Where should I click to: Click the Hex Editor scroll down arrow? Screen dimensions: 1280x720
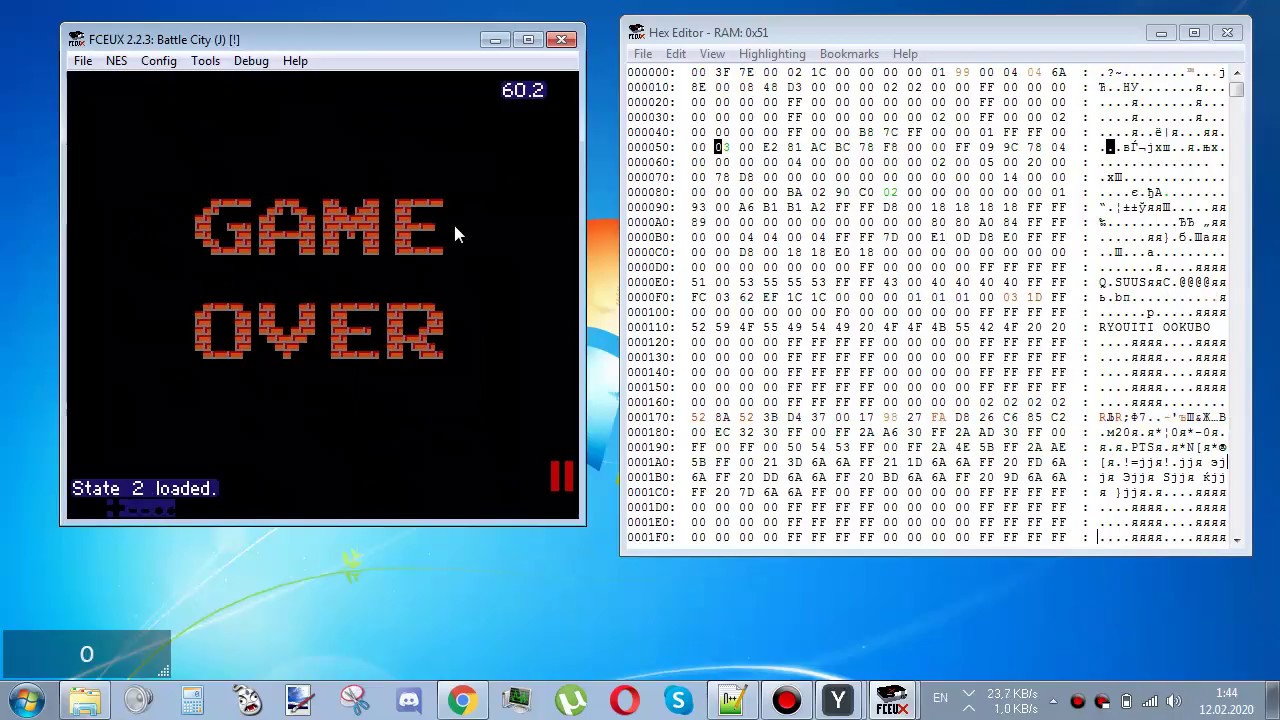click(1237, 539)
